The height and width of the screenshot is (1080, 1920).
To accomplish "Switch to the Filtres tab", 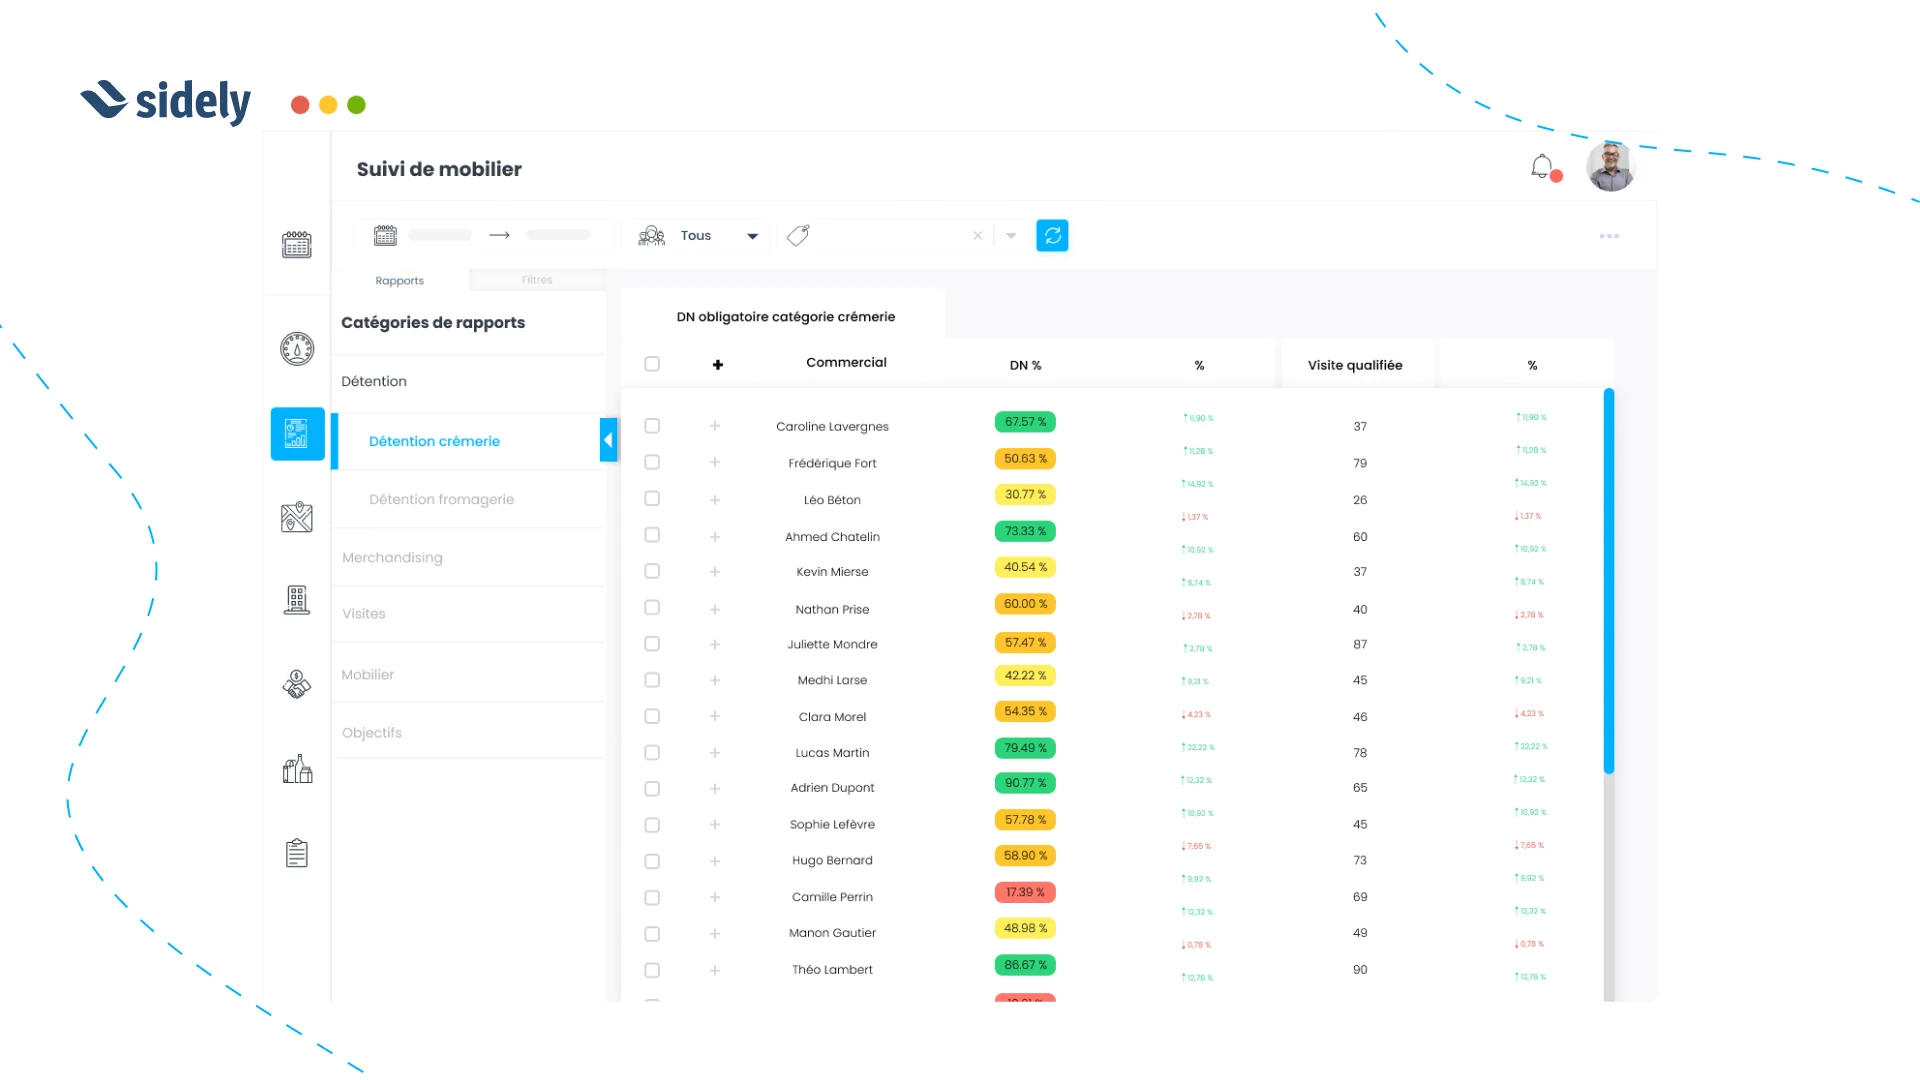I will click(537, 280).
